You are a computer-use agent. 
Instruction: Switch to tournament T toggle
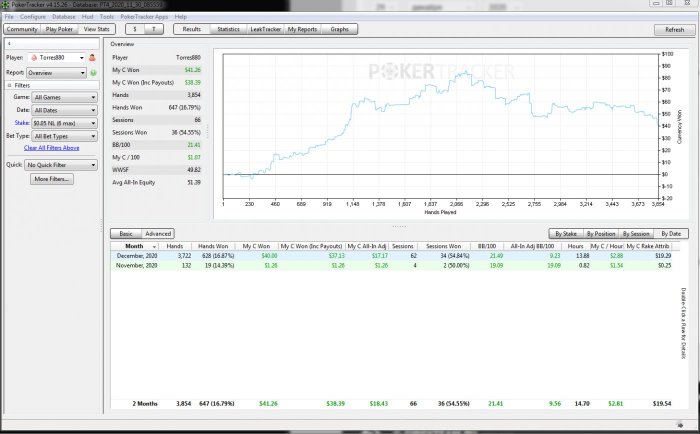154,30
